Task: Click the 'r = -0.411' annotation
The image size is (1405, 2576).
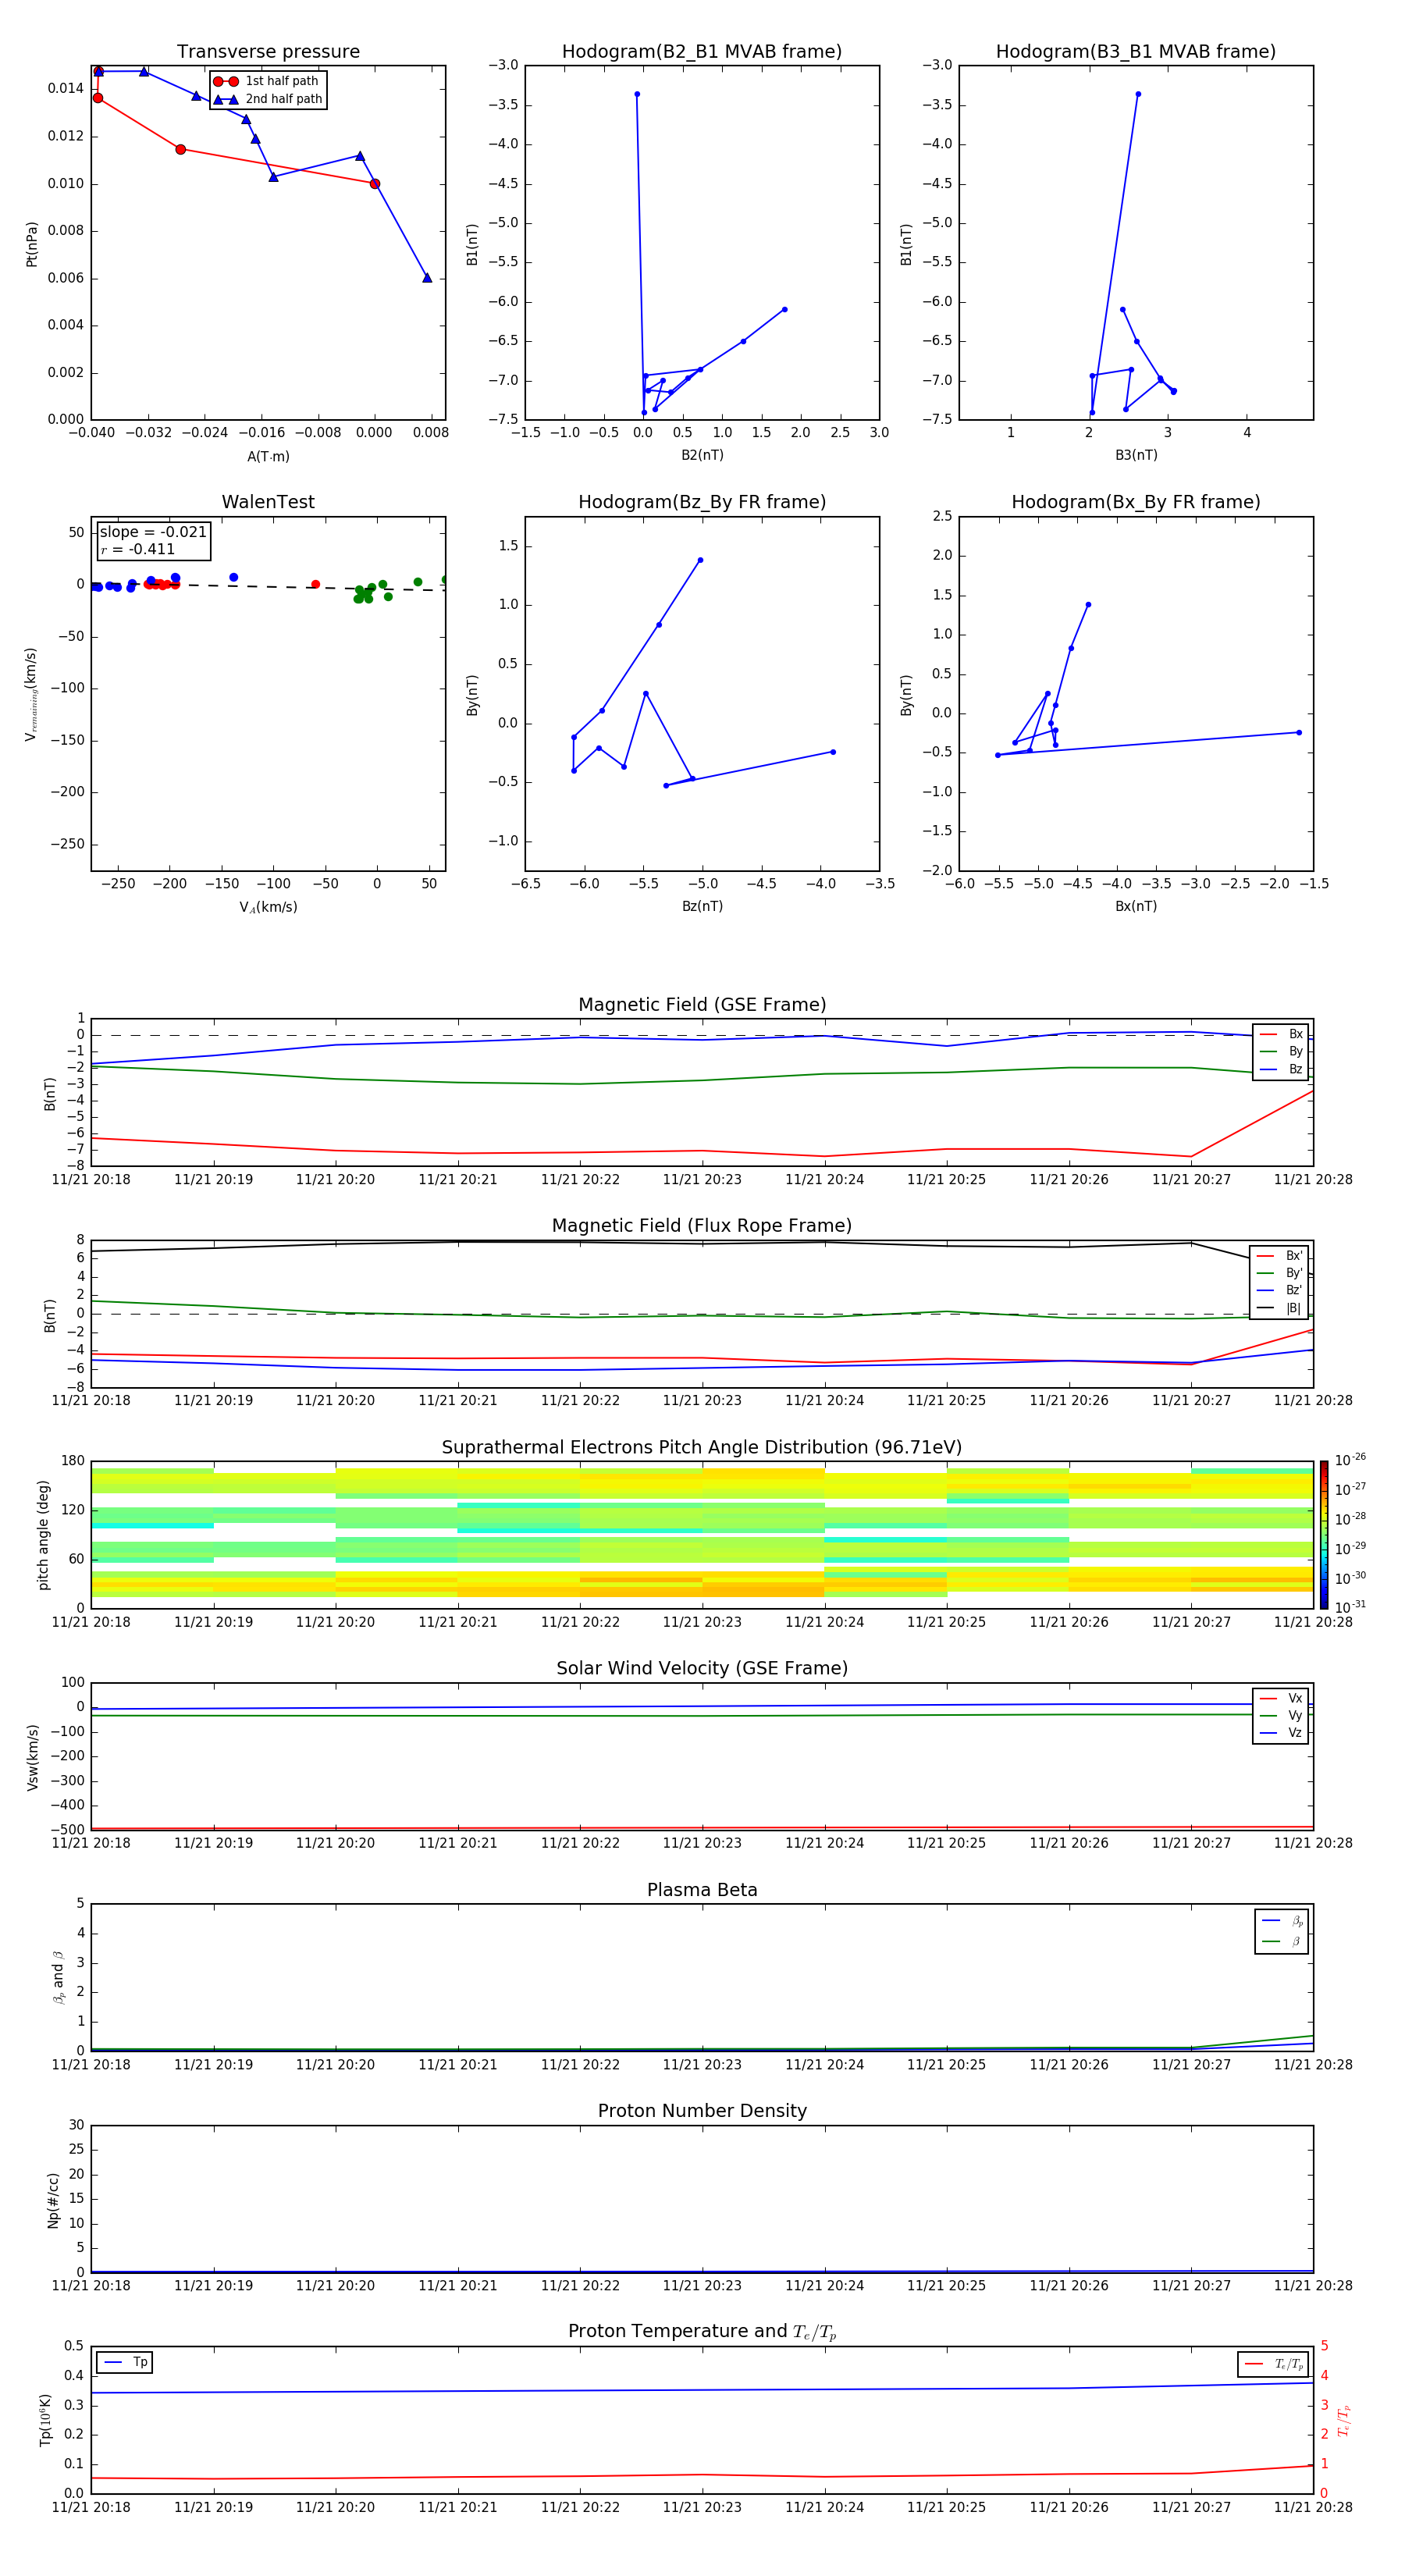Action: (x=138, y=549)
